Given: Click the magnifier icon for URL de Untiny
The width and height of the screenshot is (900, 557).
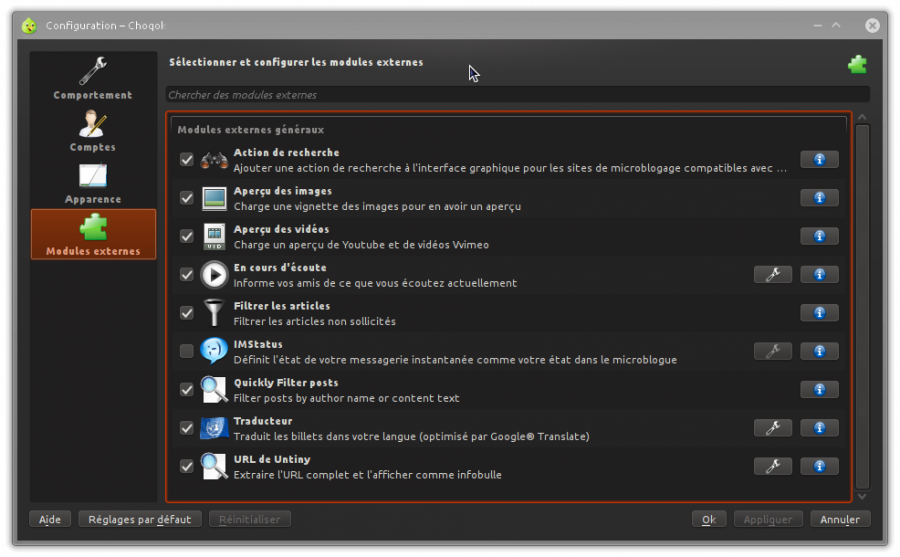Looking at the screenshot, I should 214,466.
